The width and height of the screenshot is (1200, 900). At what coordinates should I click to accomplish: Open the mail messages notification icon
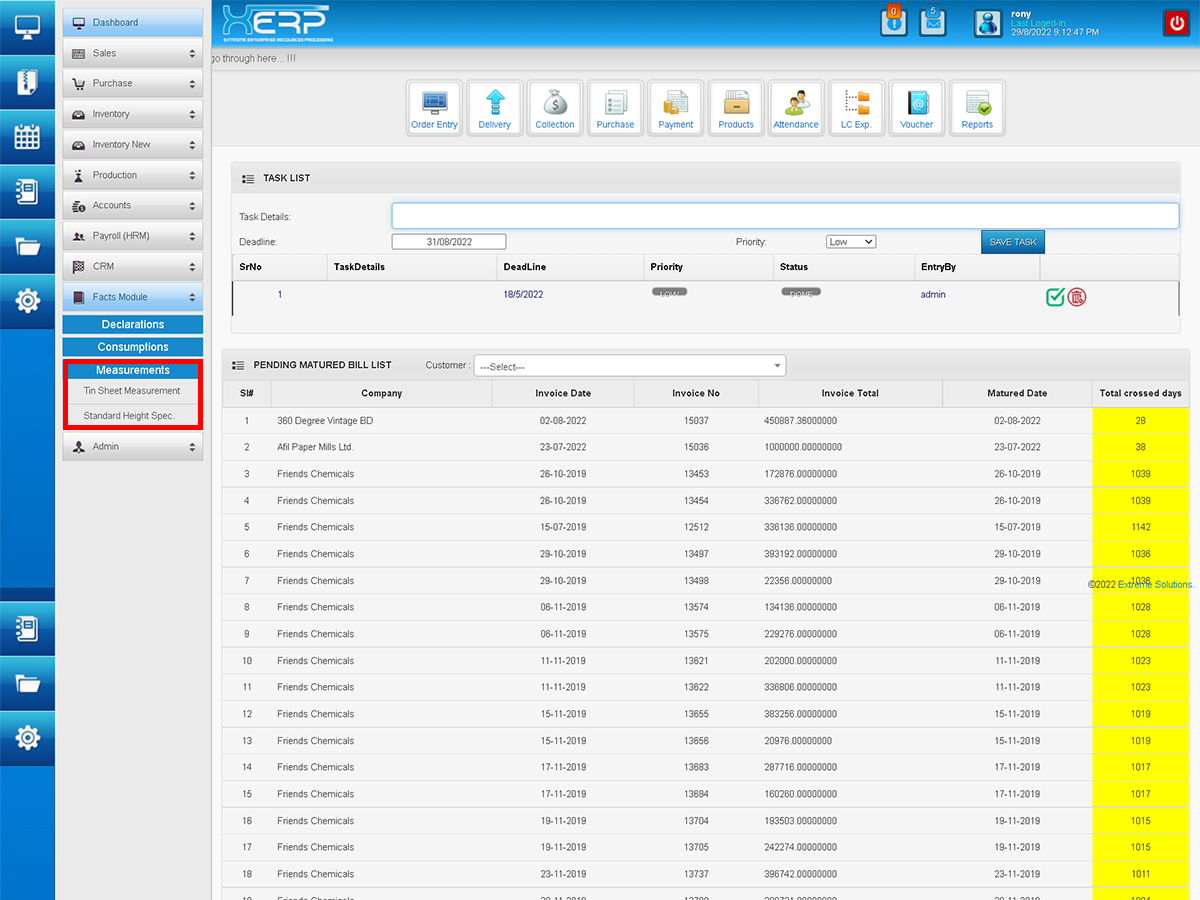point(933,23)
